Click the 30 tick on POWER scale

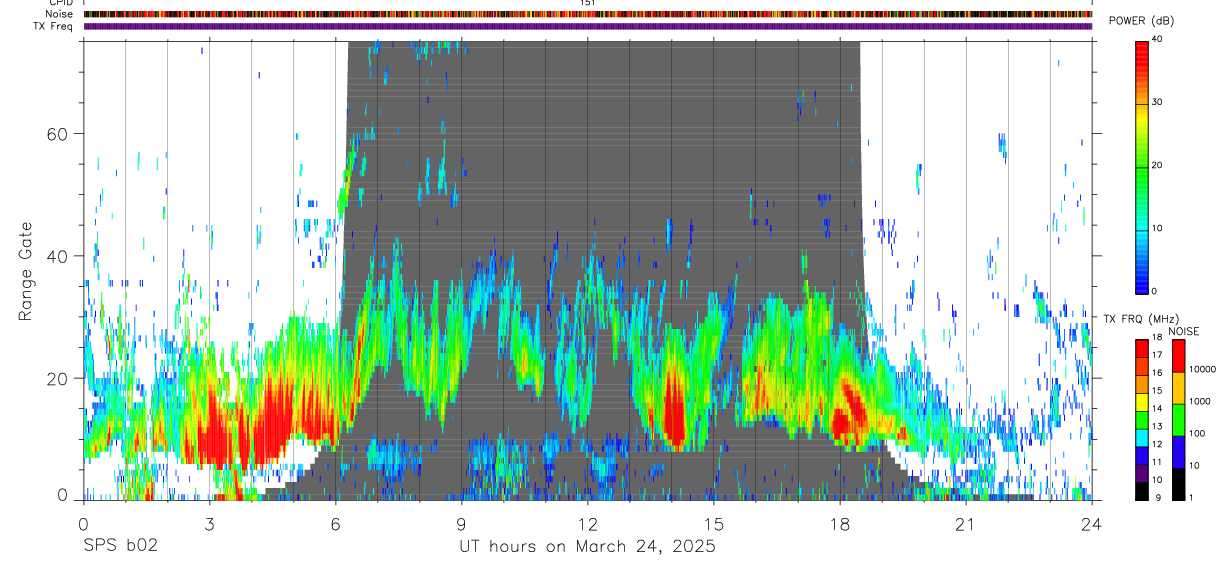click(1157, 102)
